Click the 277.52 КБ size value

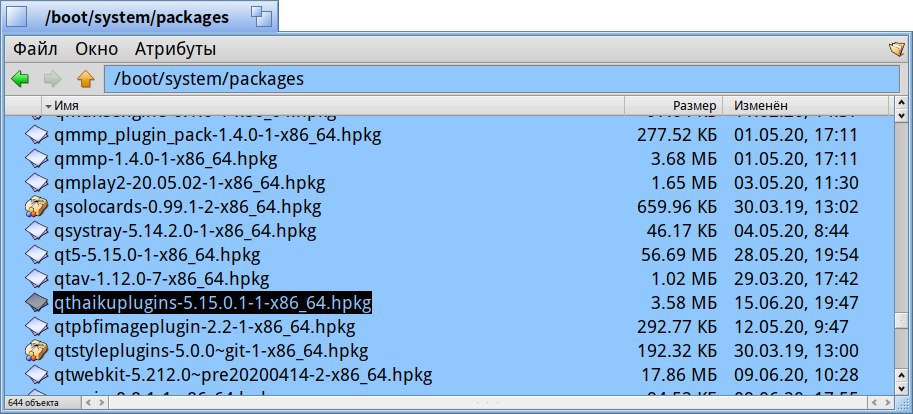[677, 135]
